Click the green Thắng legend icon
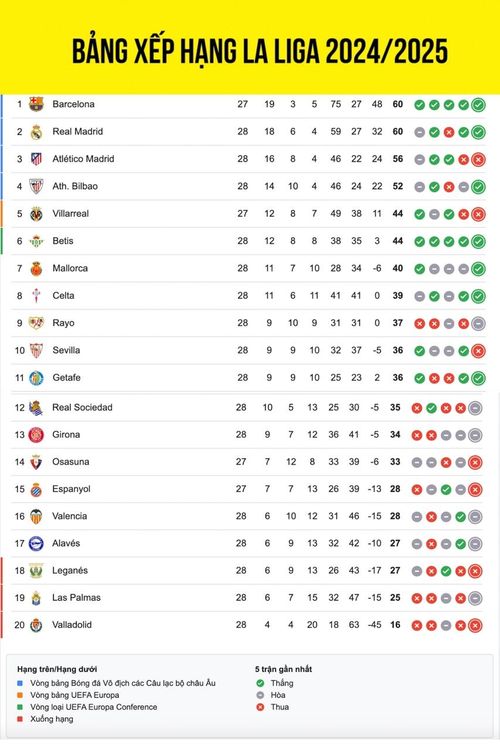The image size is (500, 750). pos(260,683)
